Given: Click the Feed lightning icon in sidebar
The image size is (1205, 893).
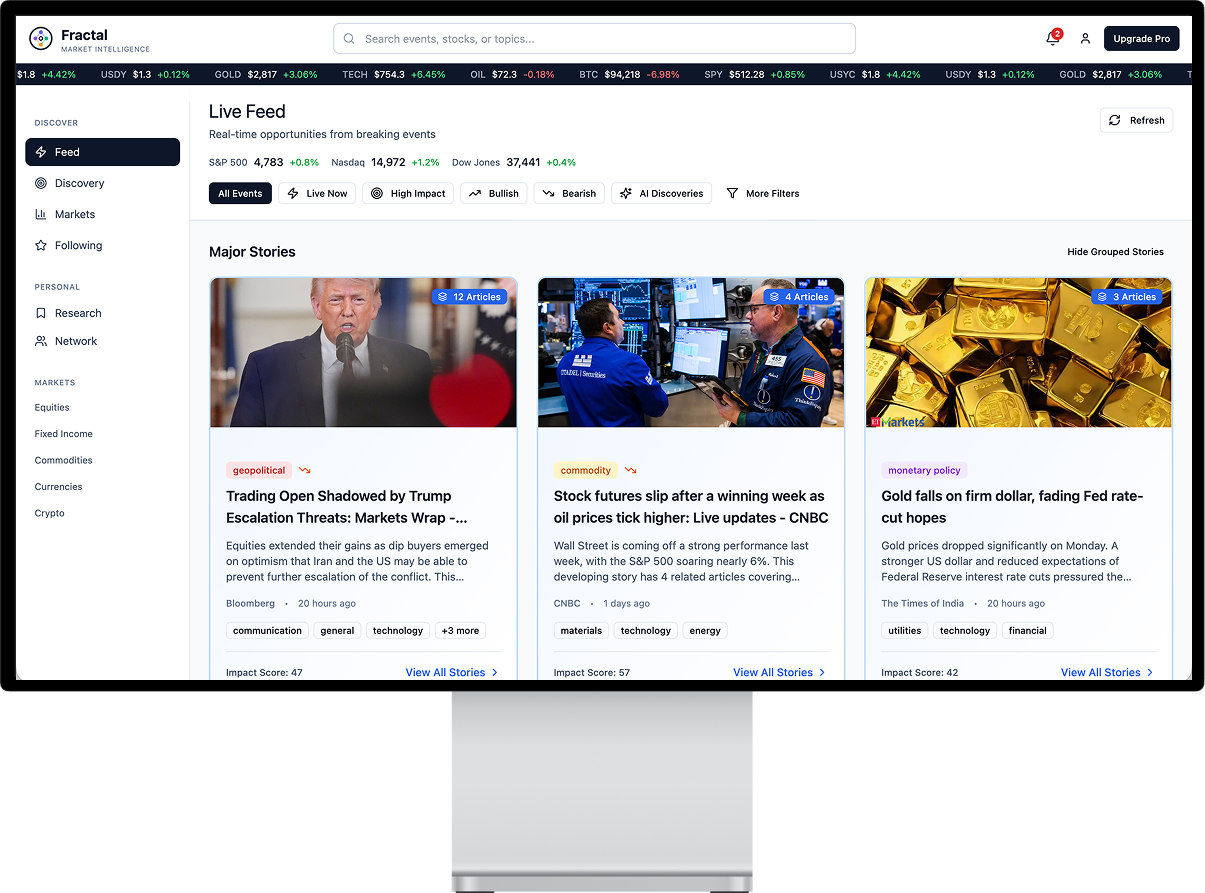Looking at the screenshot, I should click(41, 152).
